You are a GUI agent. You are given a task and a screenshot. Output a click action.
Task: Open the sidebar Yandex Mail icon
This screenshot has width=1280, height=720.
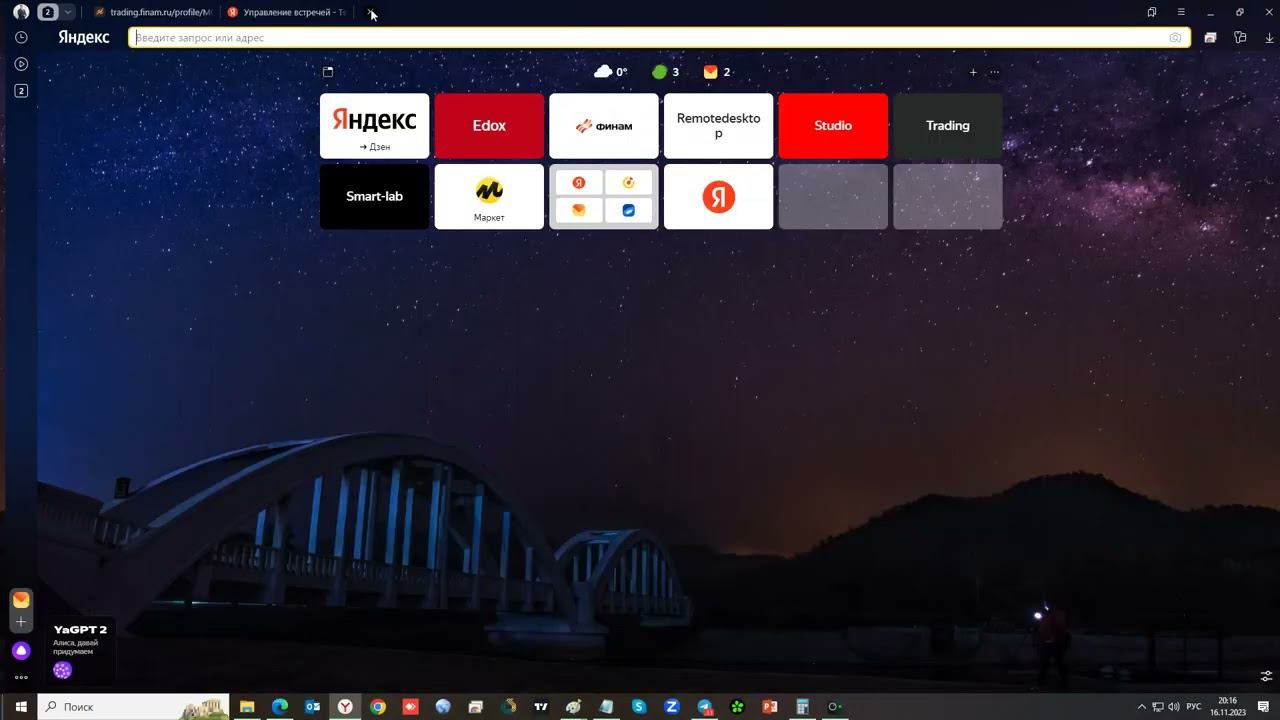pyautogui.click(x=21, y=600)
